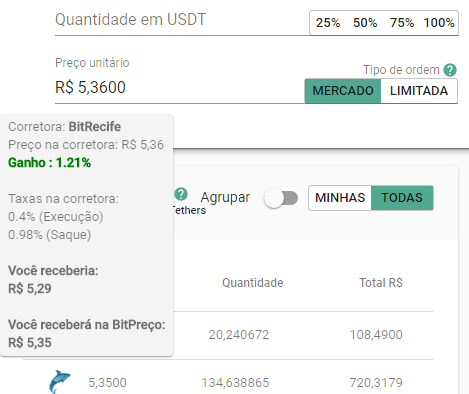Select LIMITADA order type

[419, 91]
